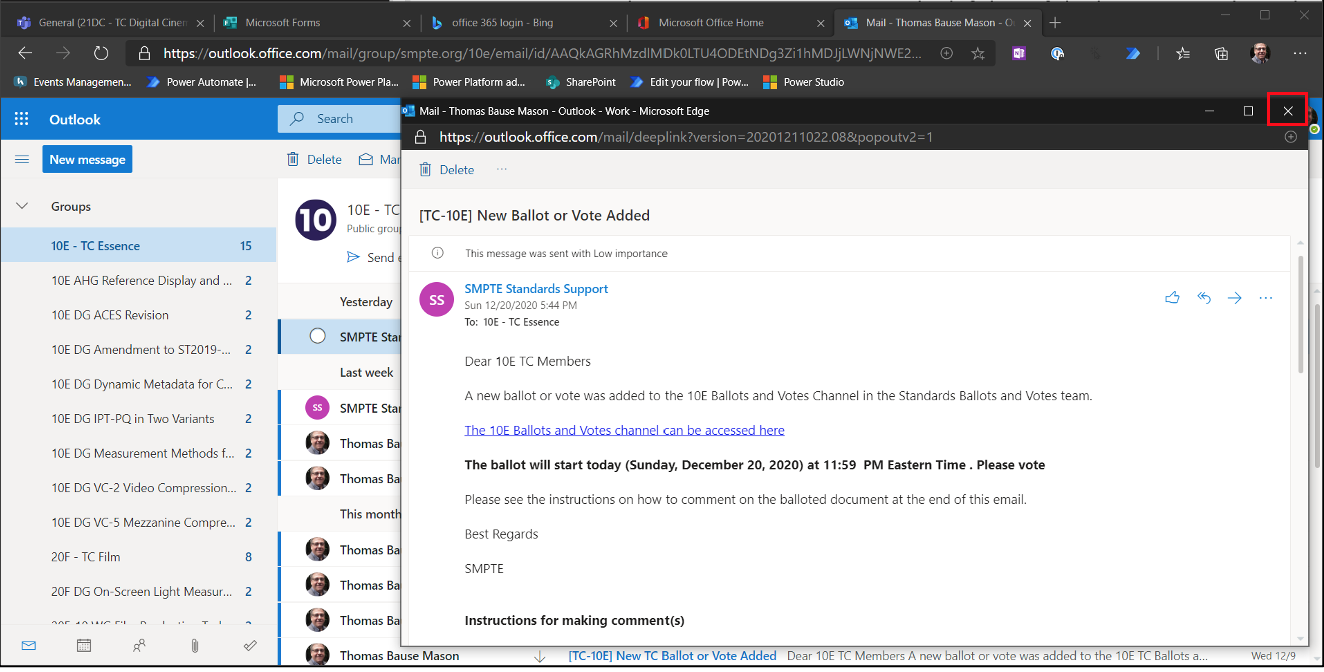Open To Do via the checkmark icon

click(251, 645)
